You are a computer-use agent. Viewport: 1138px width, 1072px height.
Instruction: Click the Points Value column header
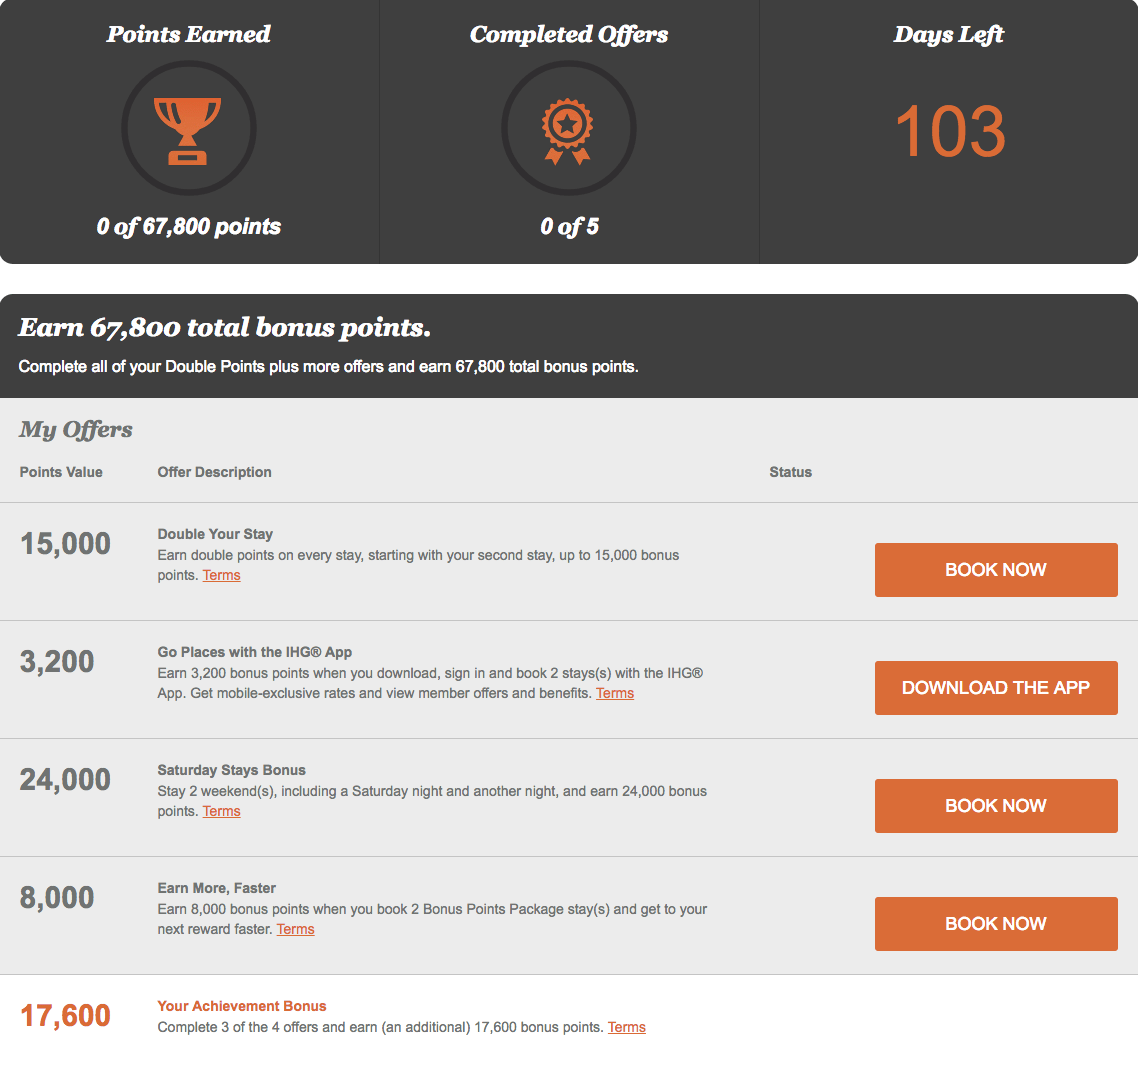click(x=61, y=472)
